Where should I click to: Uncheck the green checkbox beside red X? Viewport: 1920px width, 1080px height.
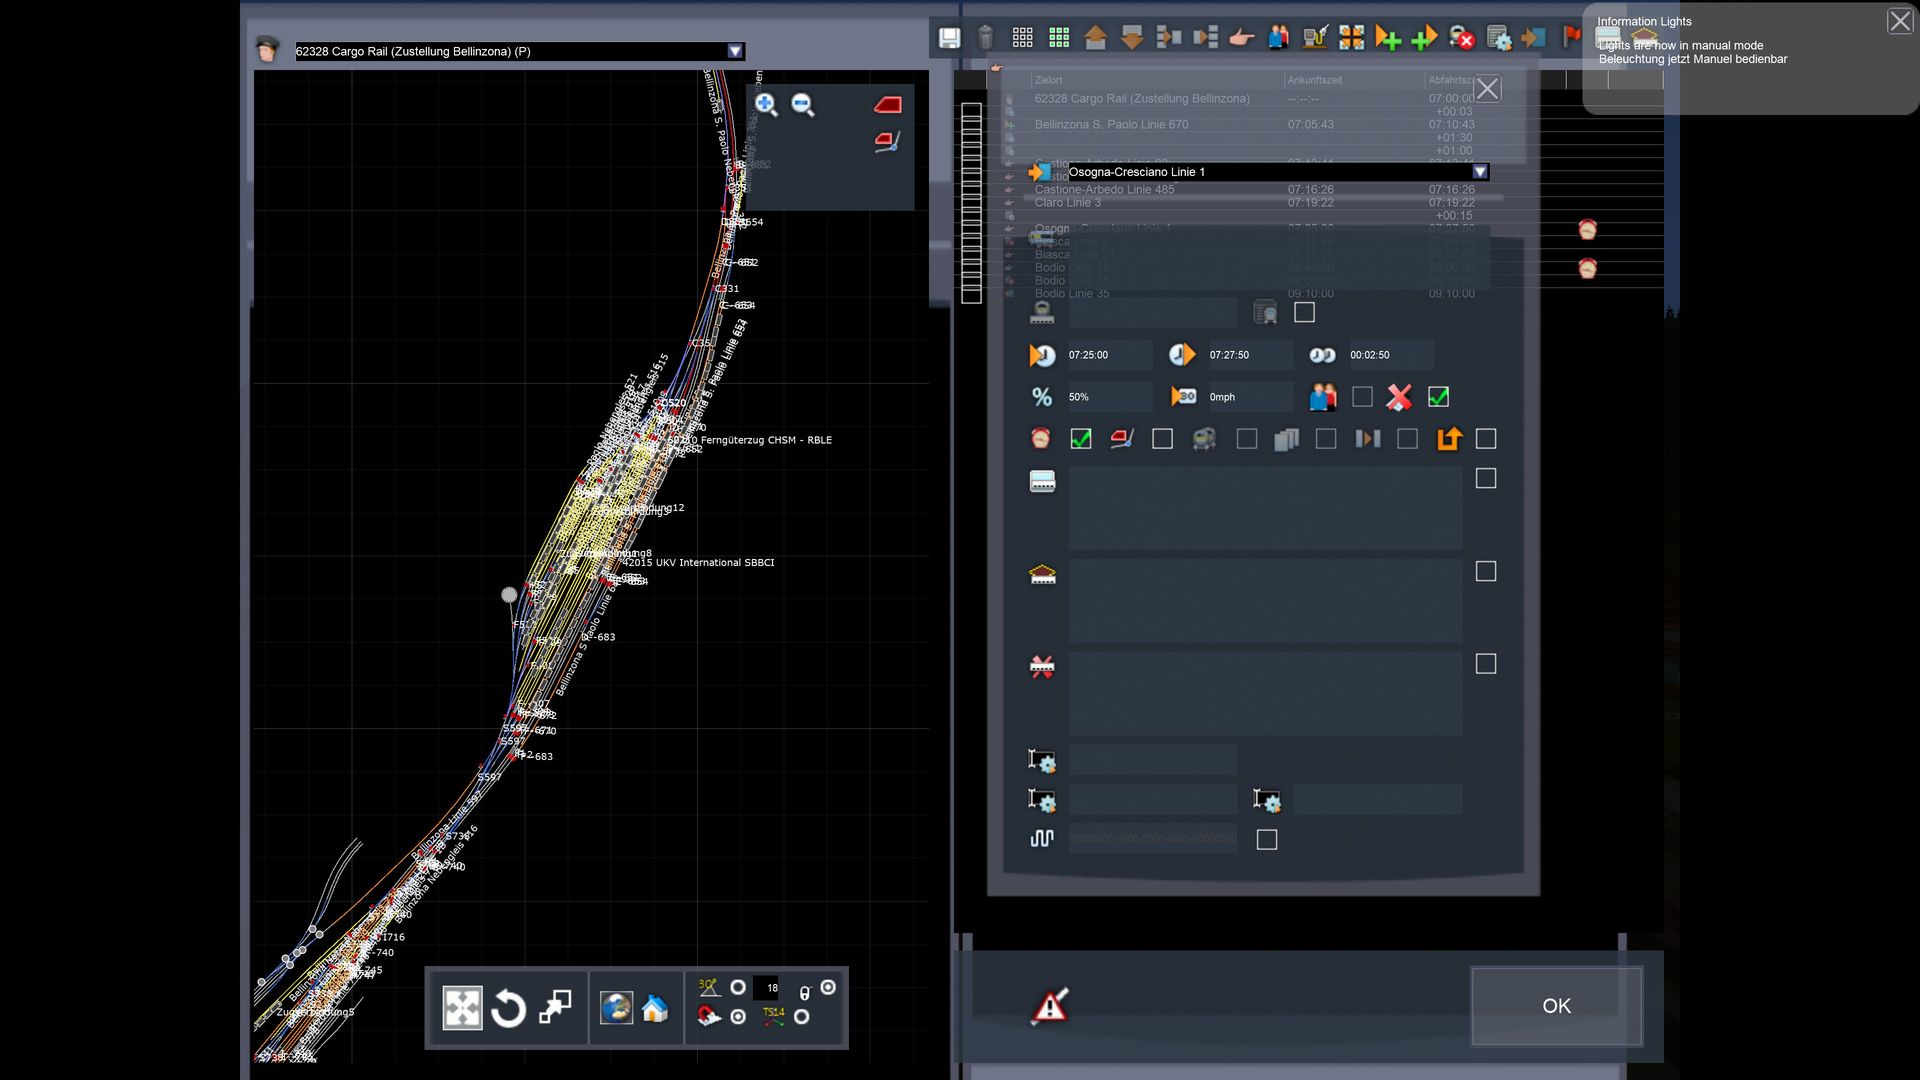[1438, 397]
